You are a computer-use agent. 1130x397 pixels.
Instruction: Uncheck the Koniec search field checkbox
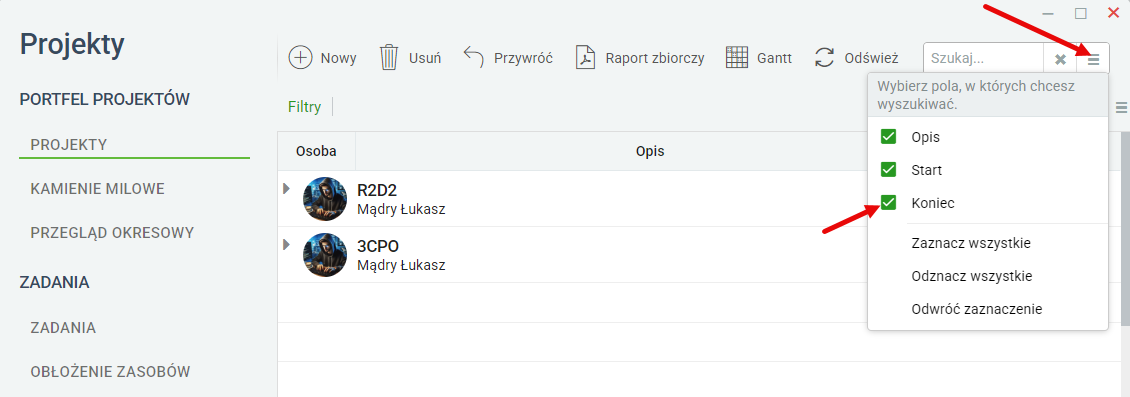(x=889, y=203)
